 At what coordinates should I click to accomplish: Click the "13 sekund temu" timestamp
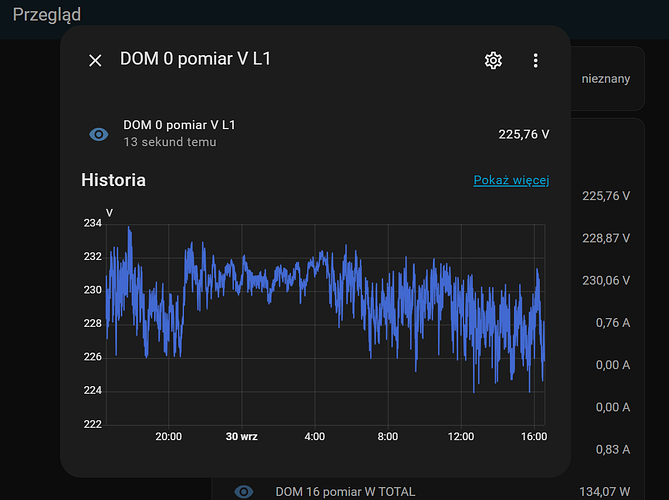point(170,142)
